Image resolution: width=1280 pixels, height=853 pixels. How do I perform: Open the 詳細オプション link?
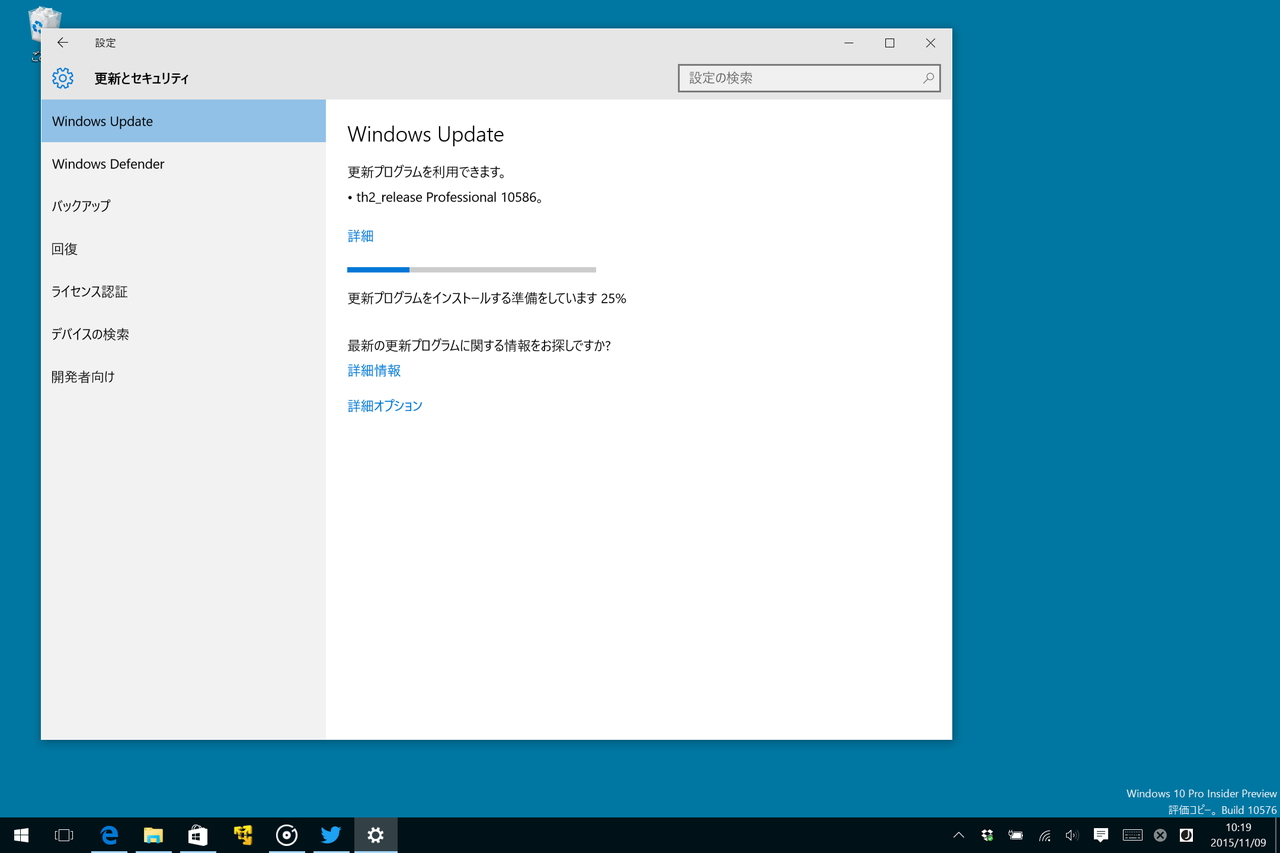click(x=385, y=406)
